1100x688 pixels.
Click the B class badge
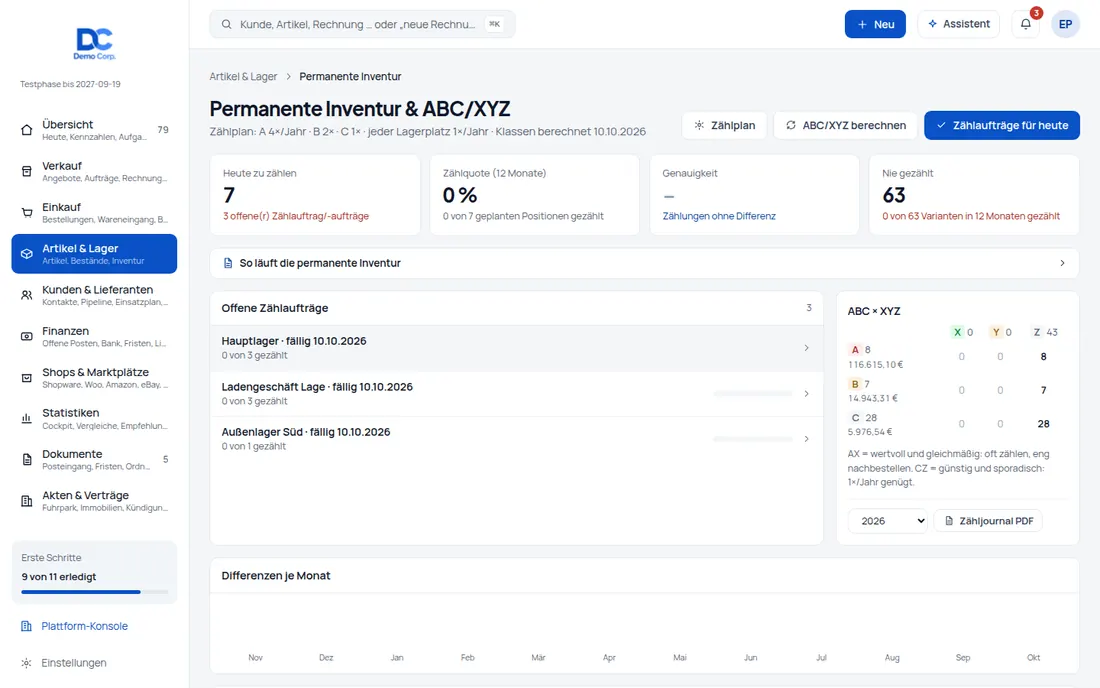(x=854, y=384)
